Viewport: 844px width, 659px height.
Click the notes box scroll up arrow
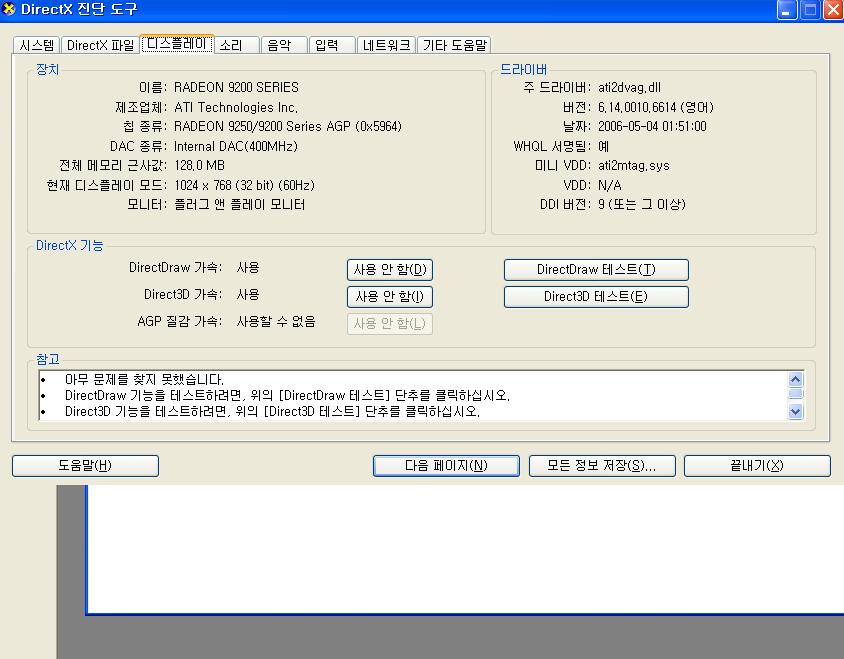point(796,379)
